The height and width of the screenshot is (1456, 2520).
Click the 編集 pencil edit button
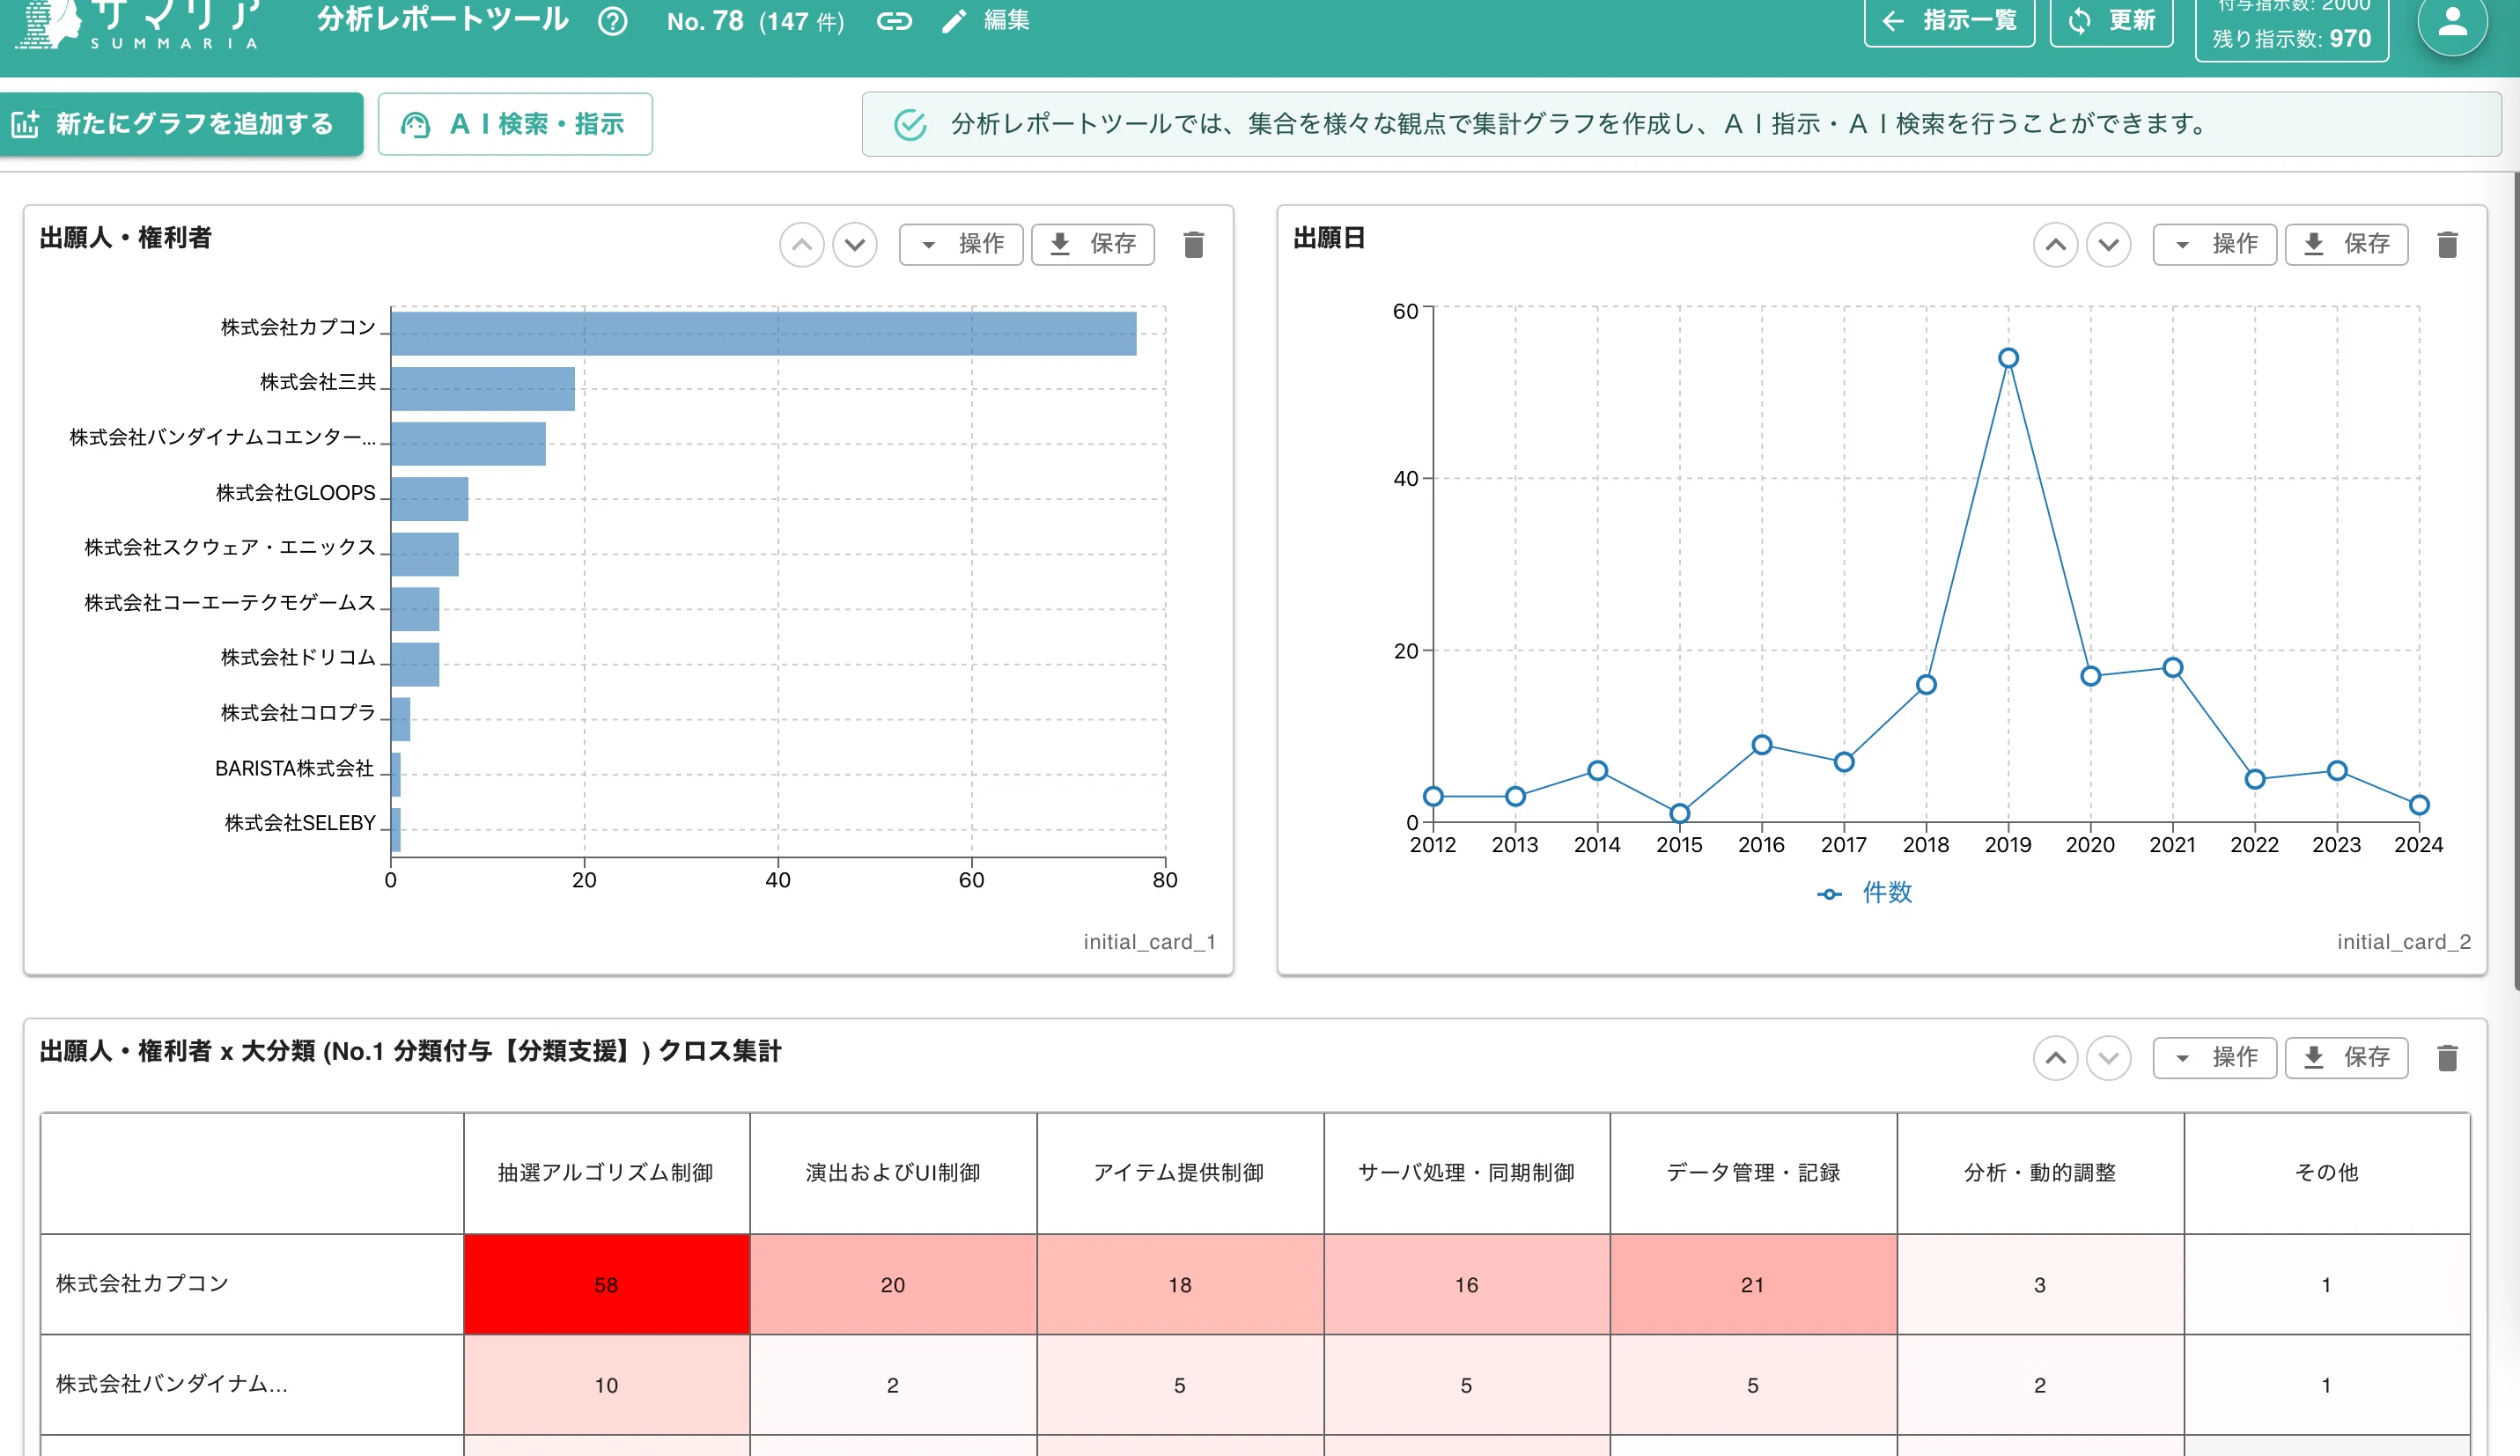[986, 21]
